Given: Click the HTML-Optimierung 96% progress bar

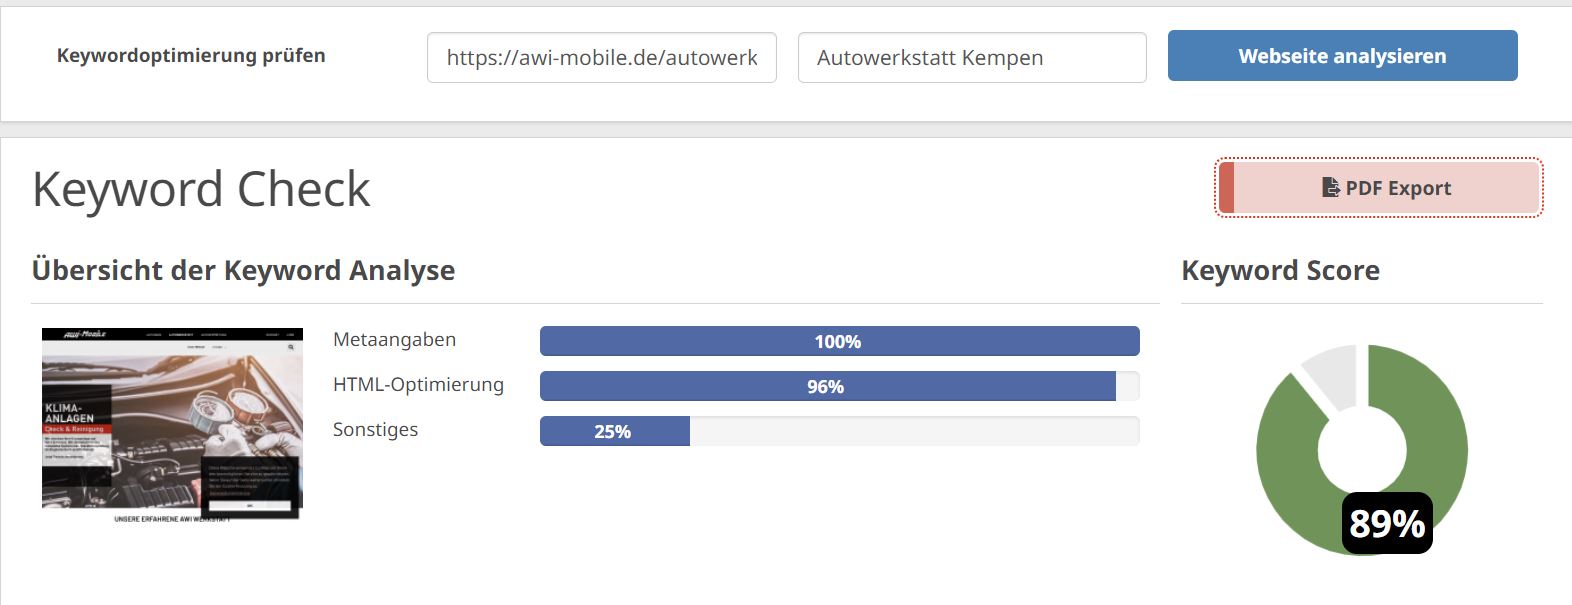Looking at the screenshot, I should tap(839, 386).
